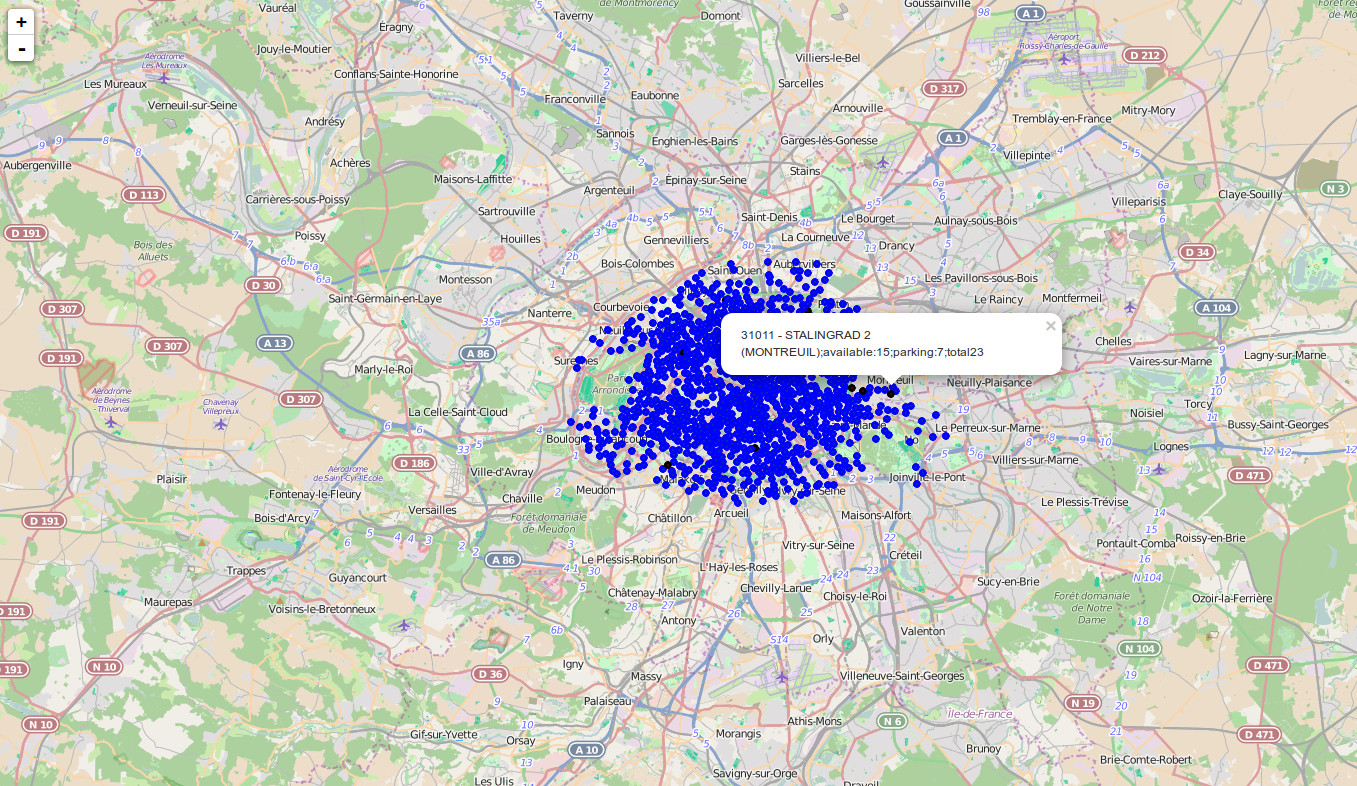Viewport: 1357px width, 786px height.
Task: Click the Saint-Germain-en-Laye map label
Action: 385,298
